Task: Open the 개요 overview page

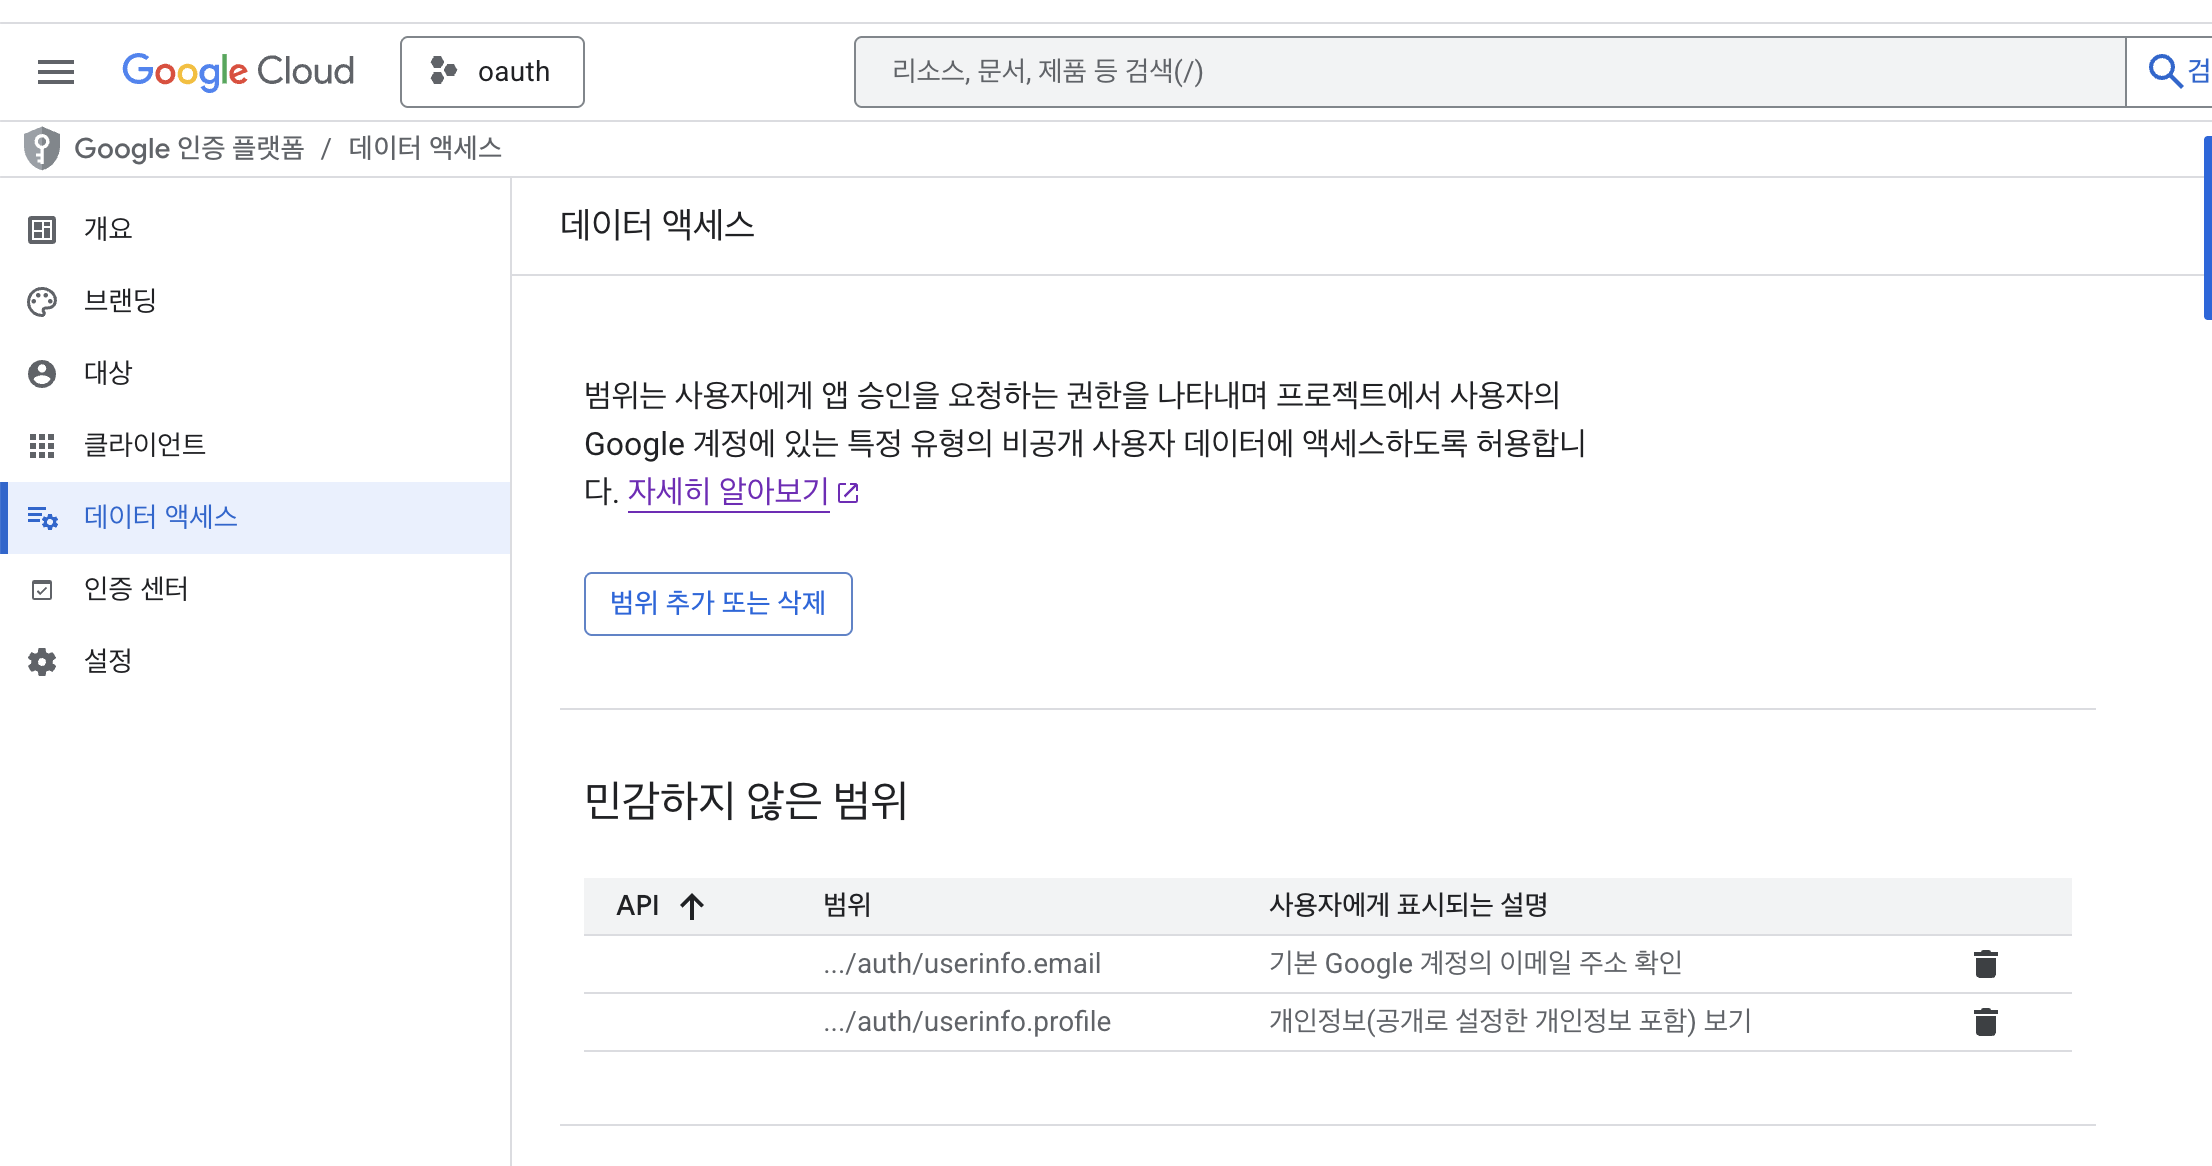Action: (x=108, y=229)
